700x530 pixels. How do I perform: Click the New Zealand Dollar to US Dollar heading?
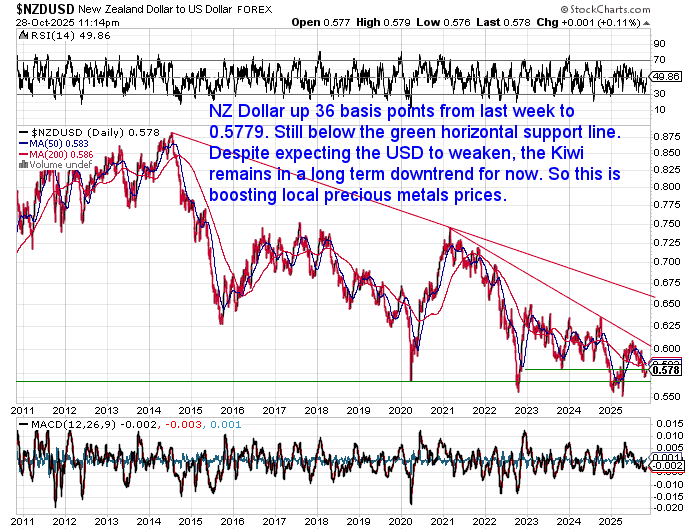pyautogui.click(x=155, y=9)
